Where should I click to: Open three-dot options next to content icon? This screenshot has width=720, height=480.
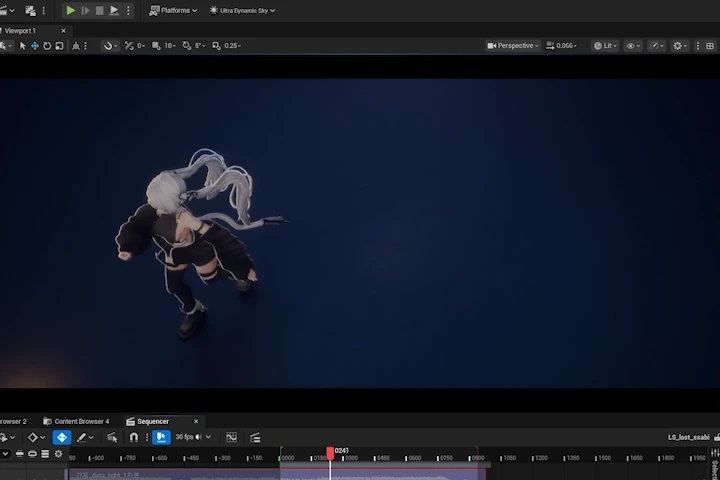(44, 10)
